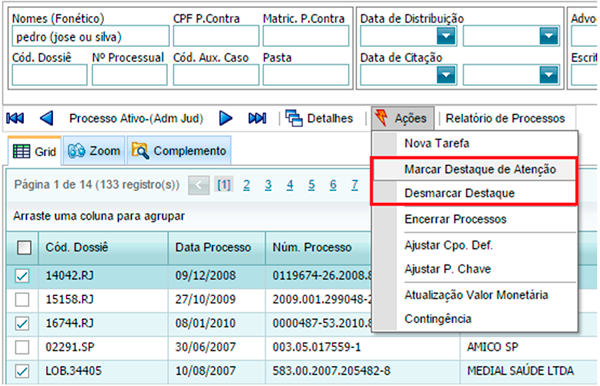Go to next record arrow
The width and height of the screenshot is (600, 386).
click(225, 118)
